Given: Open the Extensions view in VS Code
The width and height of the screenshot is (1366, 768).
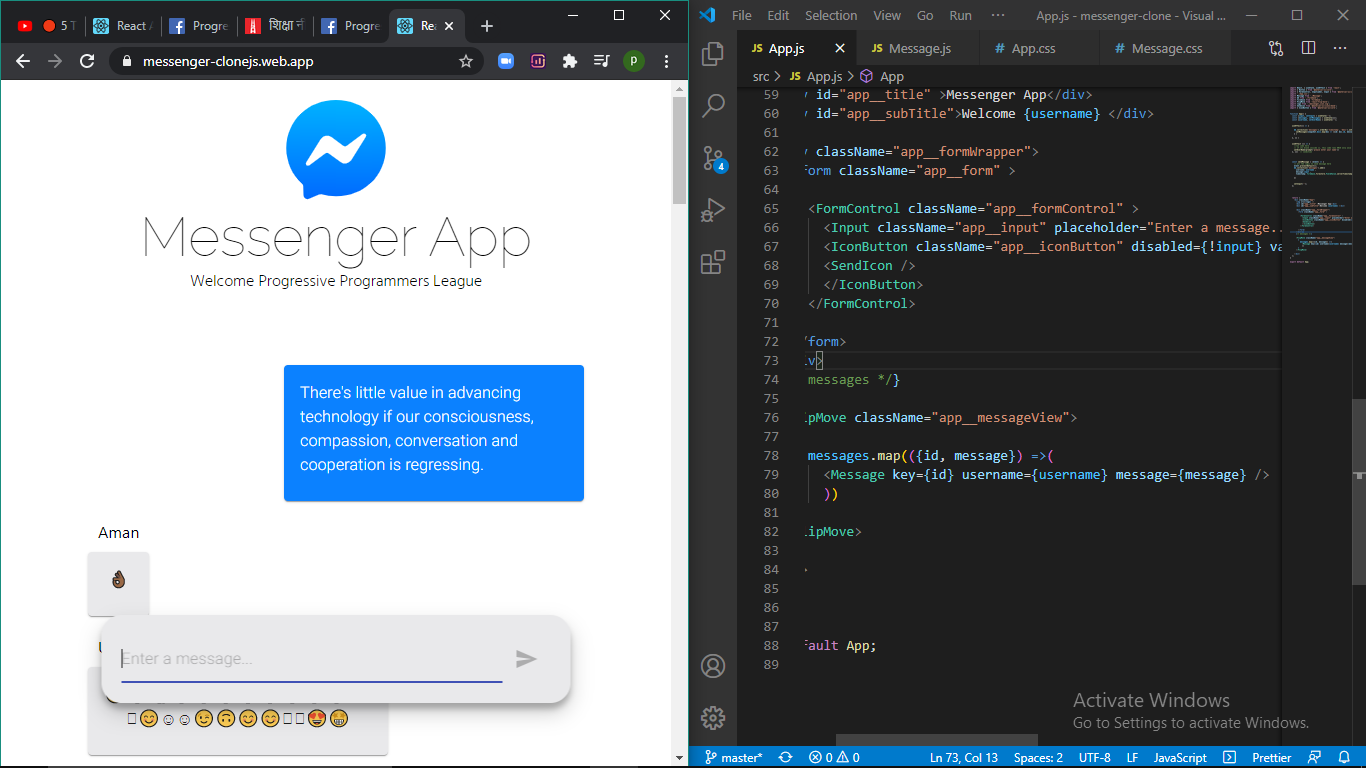Looking at the screenshot, I should tap(713, 262).
